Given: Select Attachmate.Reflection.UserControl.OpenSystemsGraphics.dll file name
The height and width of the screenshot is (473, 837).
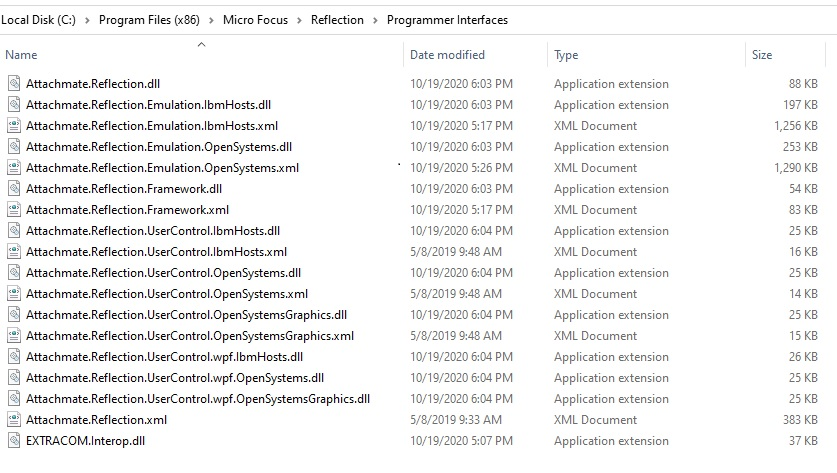Looking at the screenshot, I should tap(186, 315).
